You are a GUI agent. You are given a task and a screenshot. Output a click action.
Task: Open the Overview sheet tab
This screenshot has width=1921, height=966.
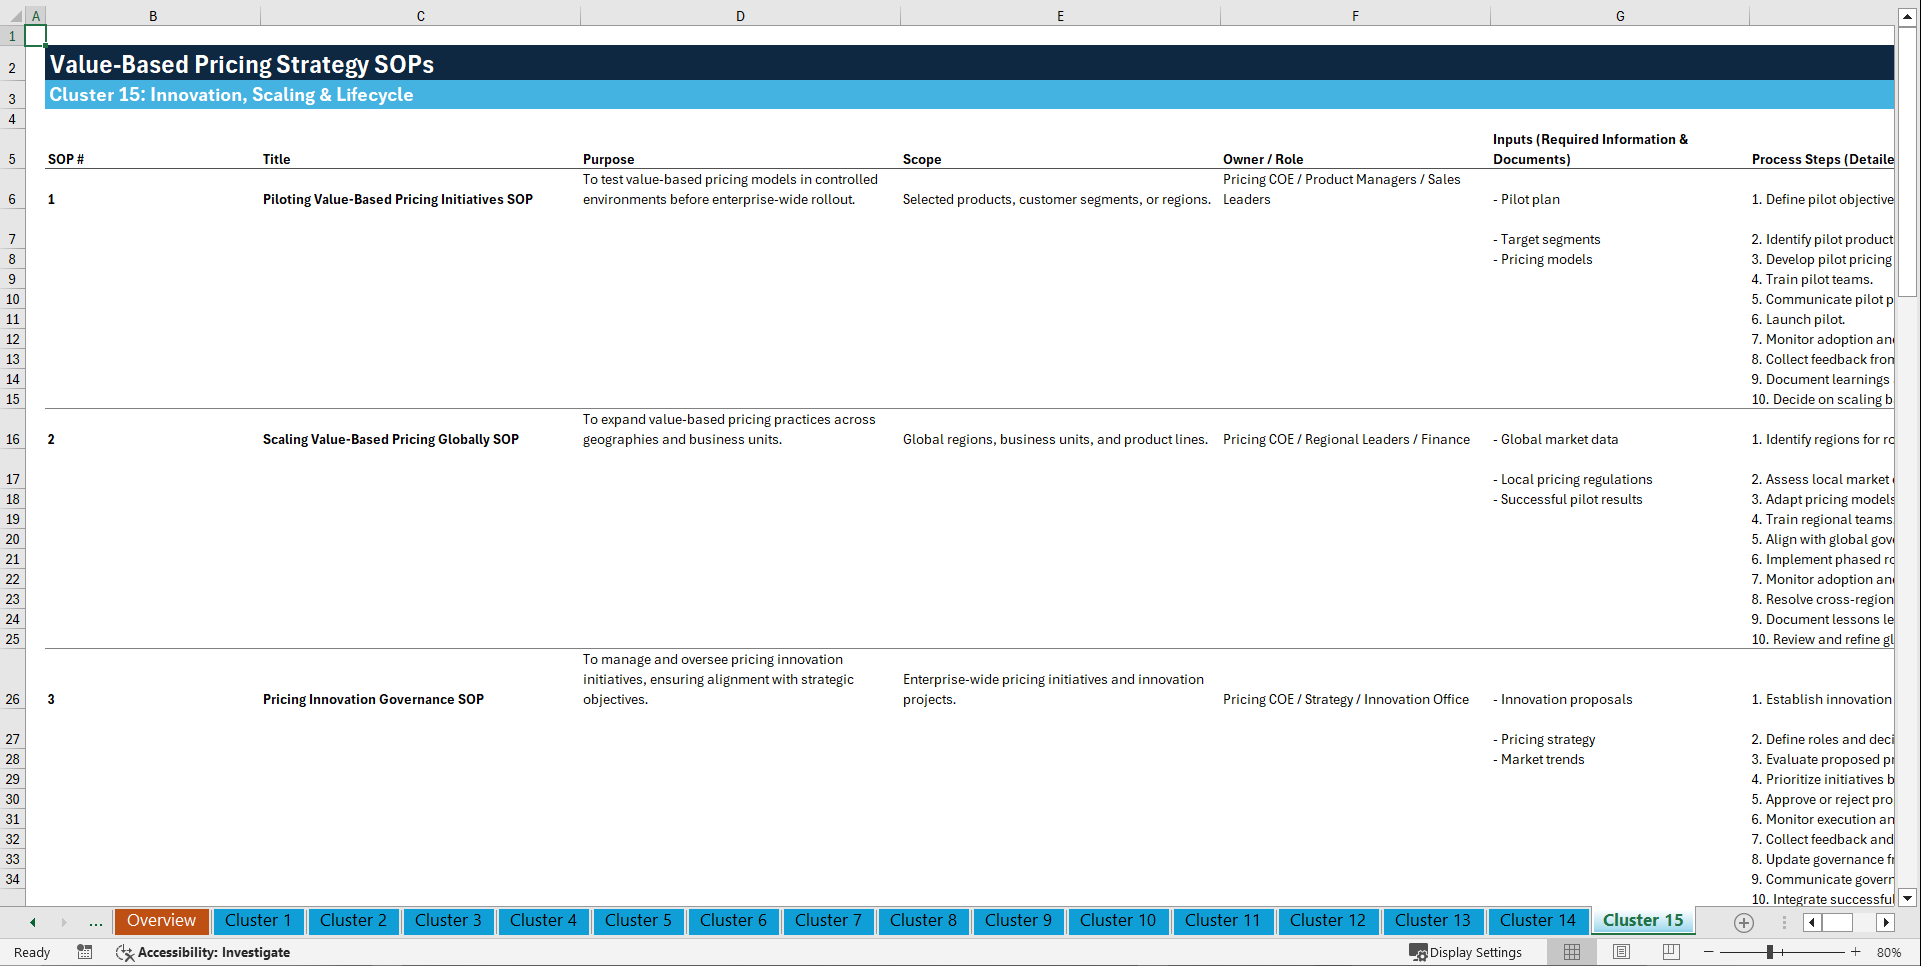(161, 921)
